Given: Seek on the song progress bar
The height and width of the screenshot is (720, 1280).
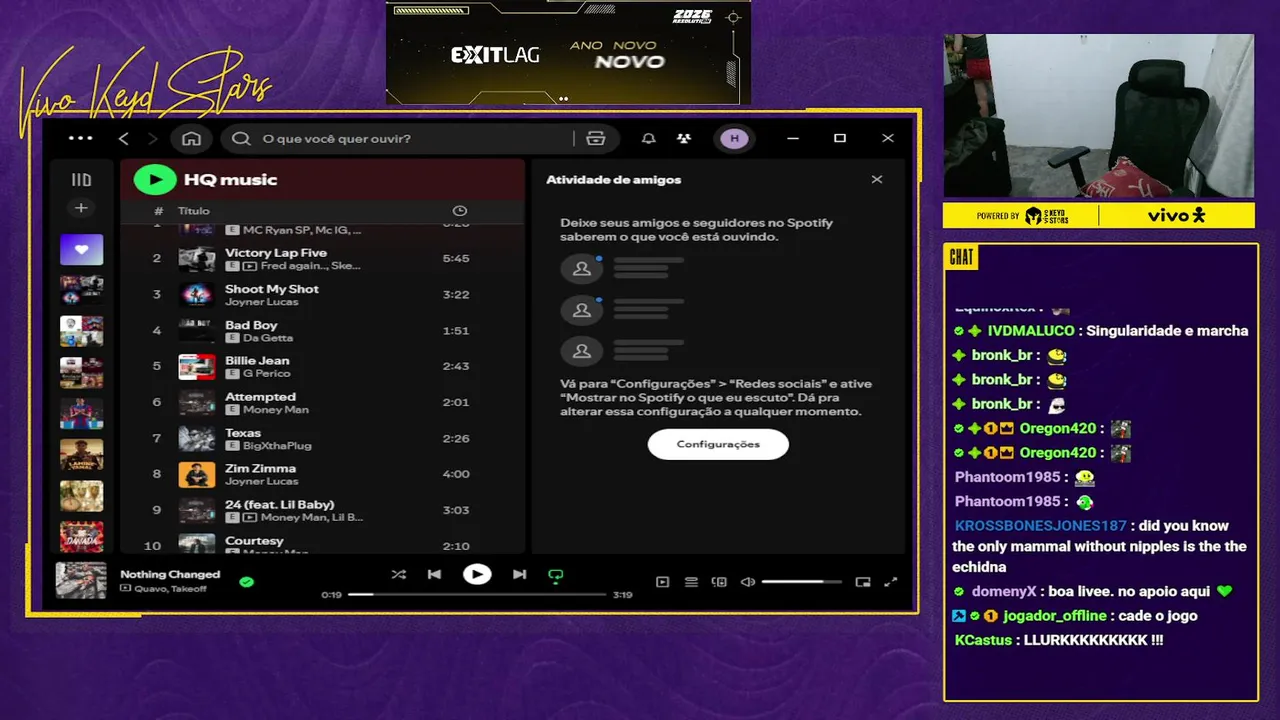Looking at the screenshot, I should [x=477, y=594].
